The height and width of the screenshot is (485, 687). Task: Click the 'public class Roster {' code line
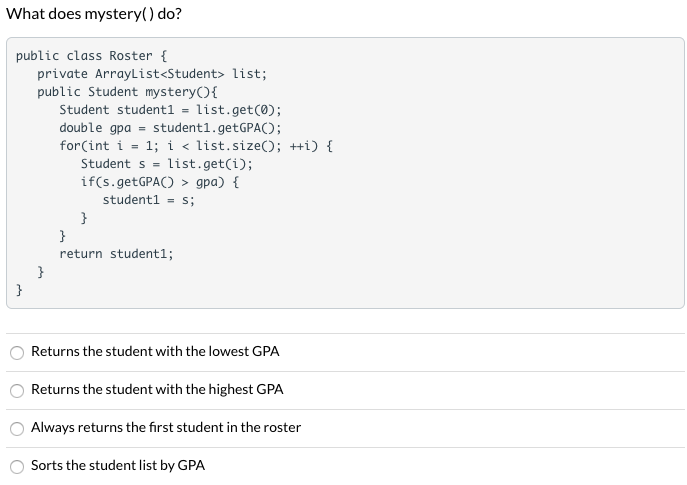tap(92, 56)
